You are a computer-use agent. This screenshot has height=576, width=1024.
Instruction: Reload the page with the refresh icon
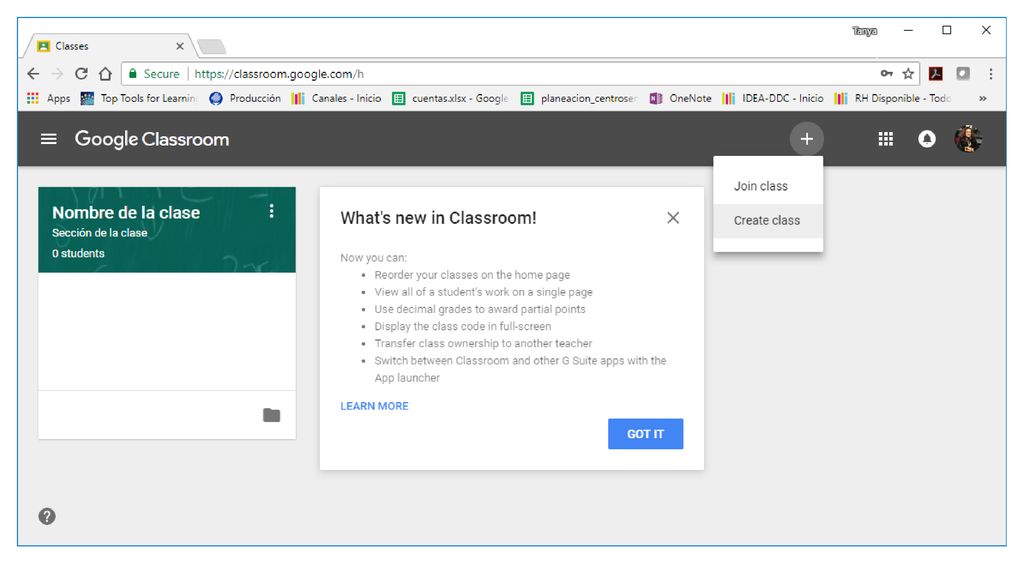point(81,74)
